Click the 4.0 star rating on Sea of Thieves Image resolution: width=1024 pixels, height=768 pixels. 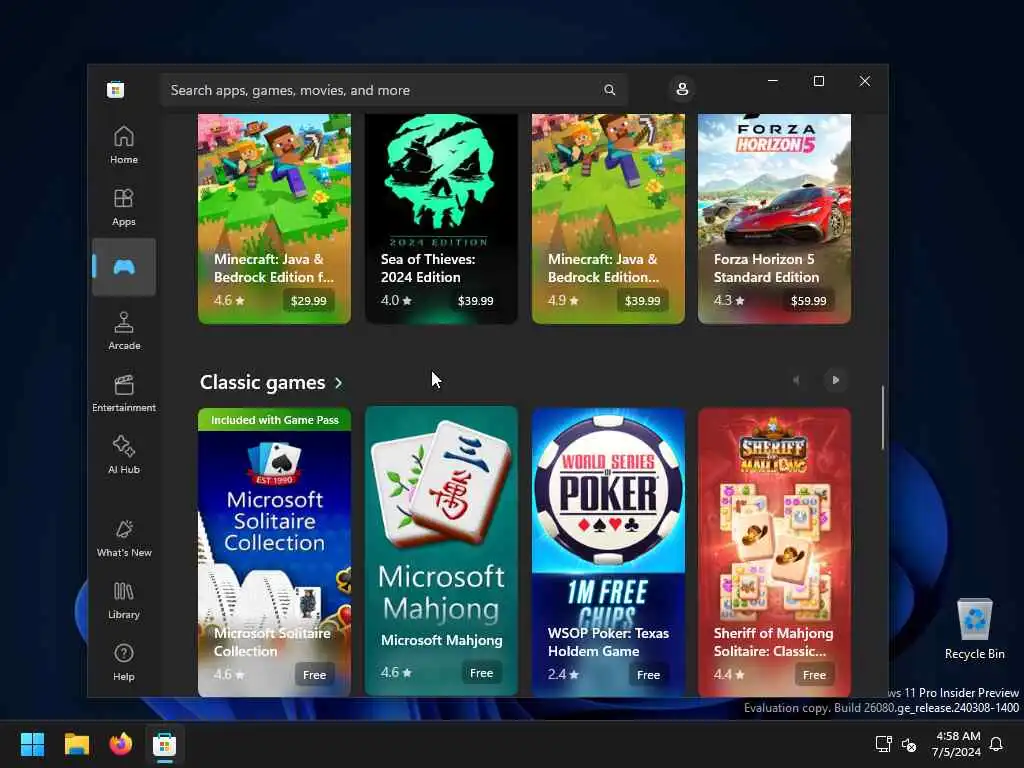point(396,300)
